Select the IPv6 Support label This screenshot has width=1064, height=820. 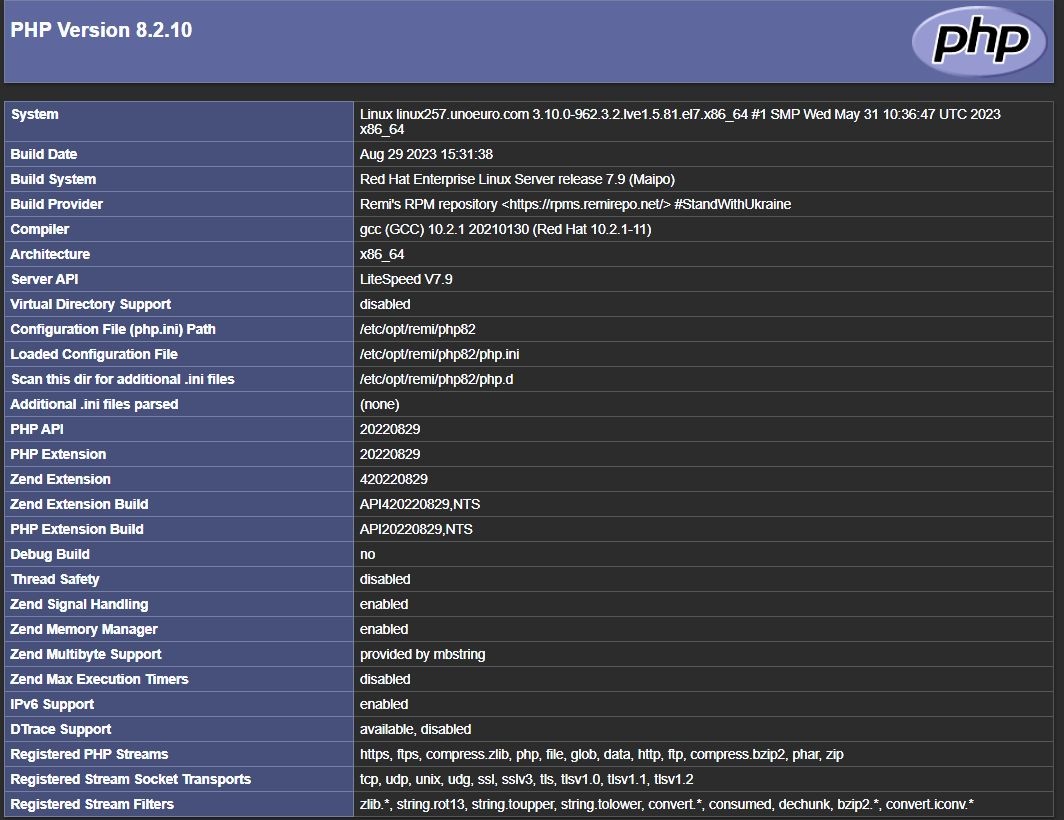[x=52, y=704]
